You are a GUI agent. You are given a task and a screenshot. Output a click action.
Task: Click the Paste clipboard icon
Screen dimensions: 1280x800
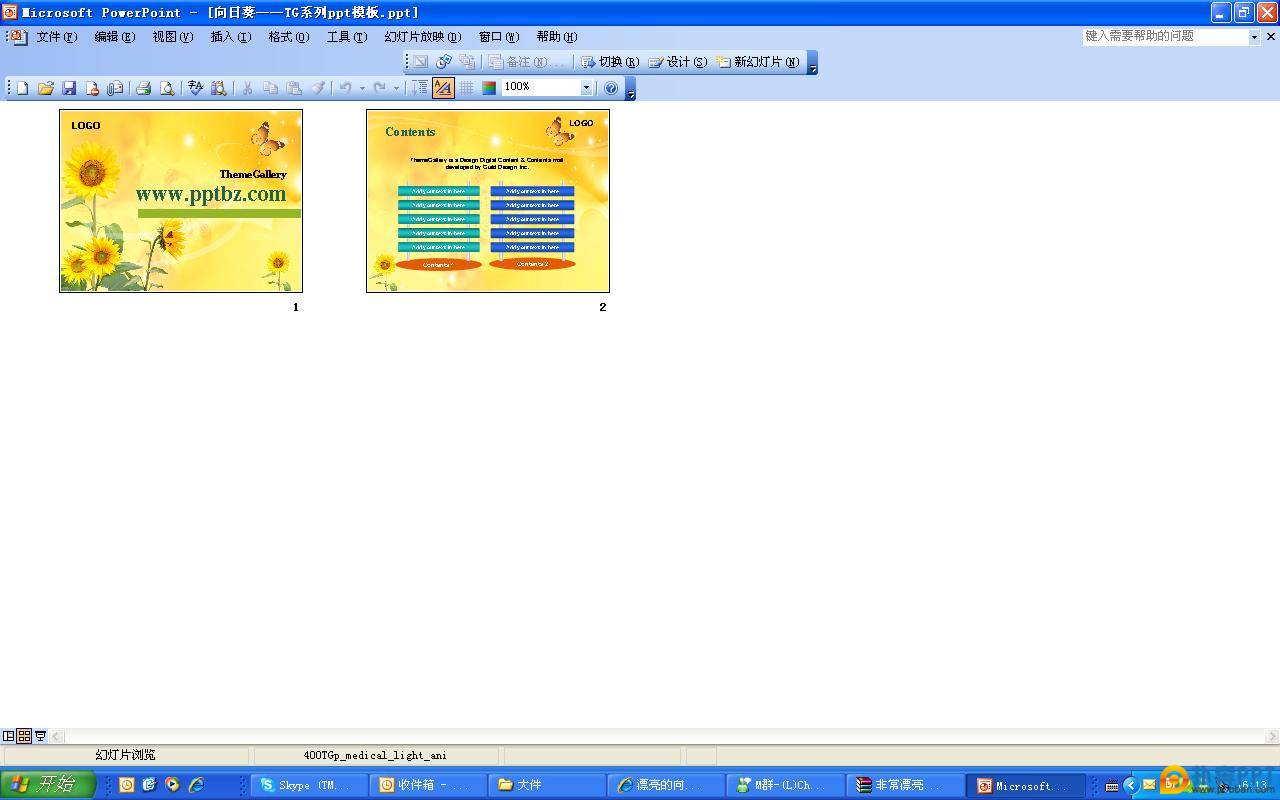point(294,88)
